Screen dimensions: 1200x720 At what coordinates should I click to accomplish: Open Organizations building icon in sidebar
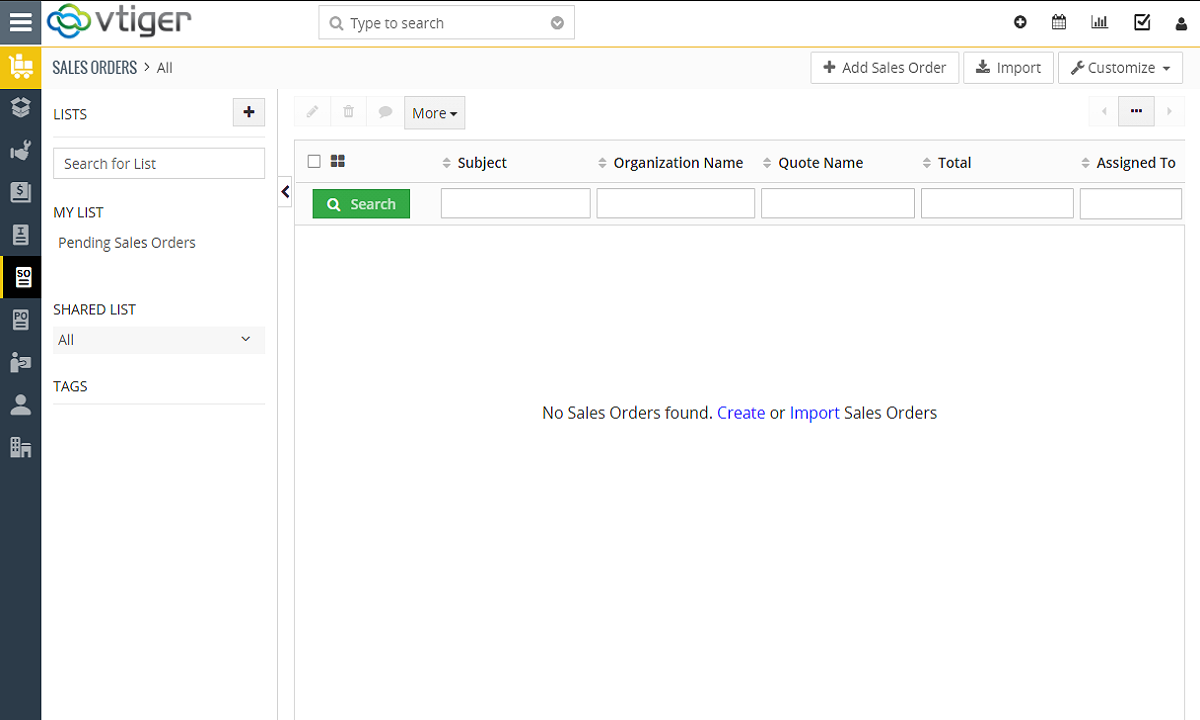(x=21, y=447)
